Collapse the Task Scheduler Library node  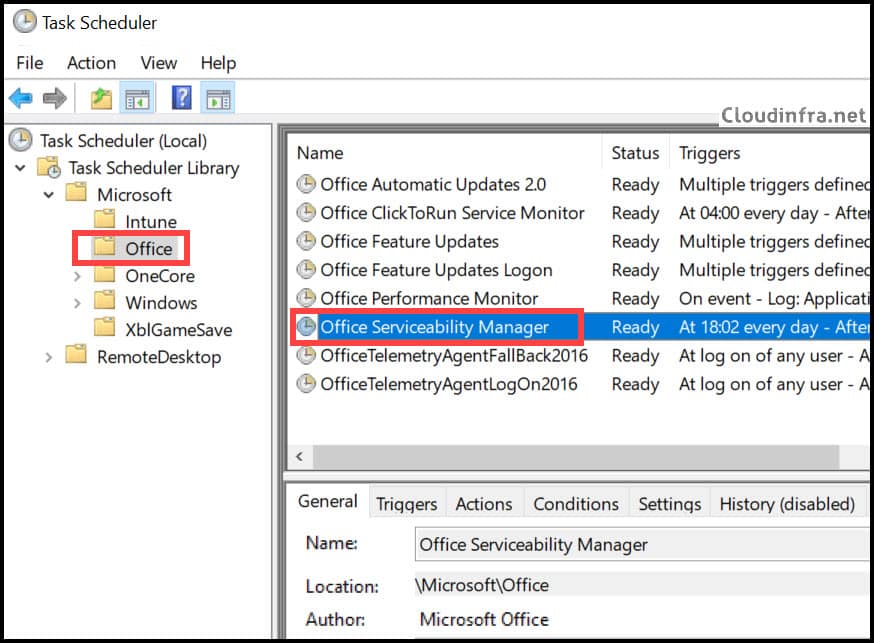tap(20, 167)
